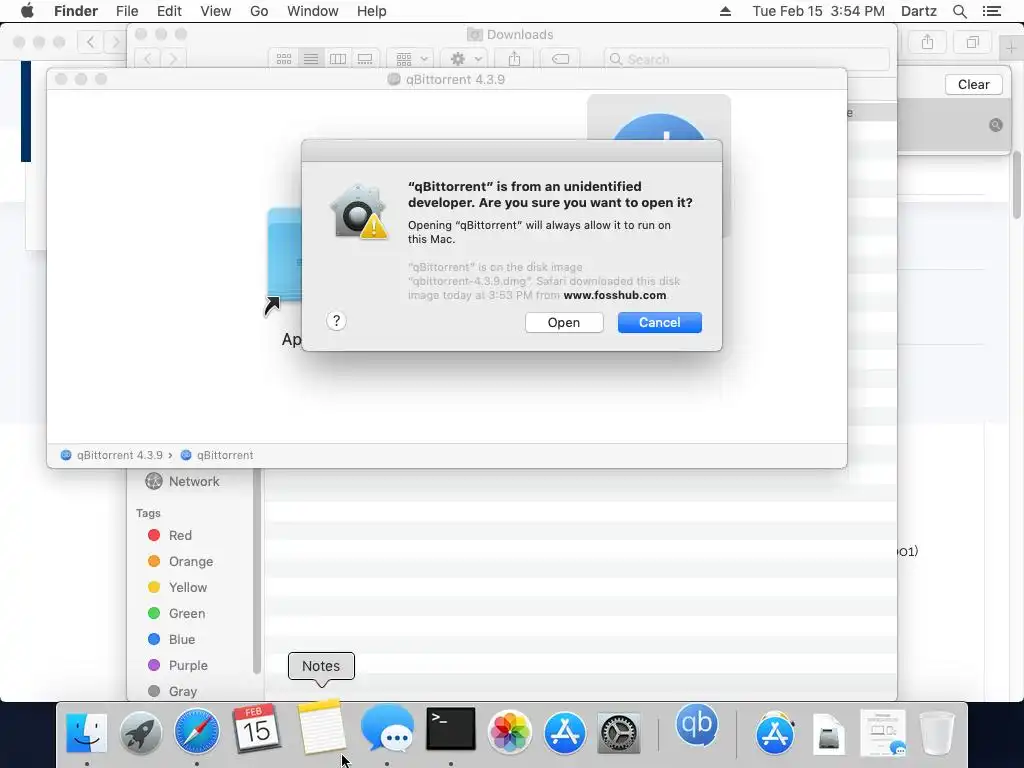Click the disk image document icon in the Dock
Screen dimensions: 1024x768
pos(829,734)
